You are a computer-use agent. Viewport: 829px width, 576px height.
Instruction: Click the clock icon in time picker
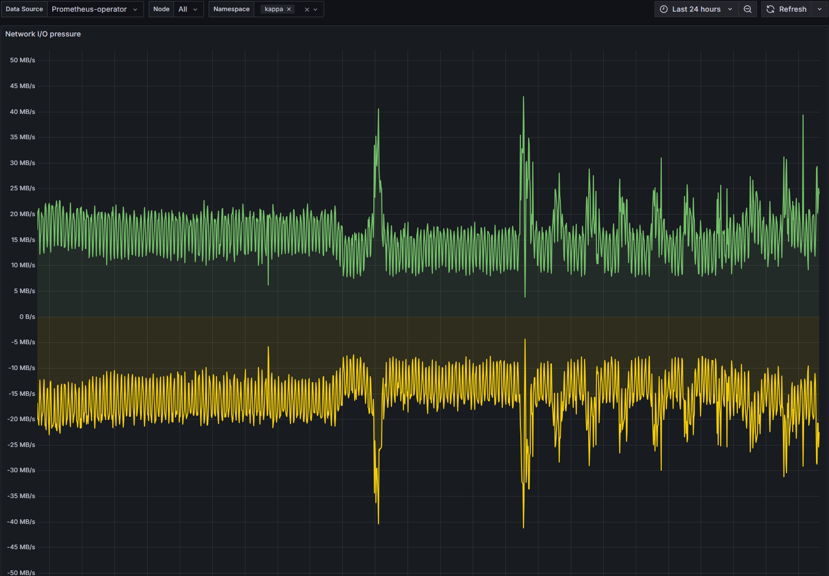[x=664, y=9]
